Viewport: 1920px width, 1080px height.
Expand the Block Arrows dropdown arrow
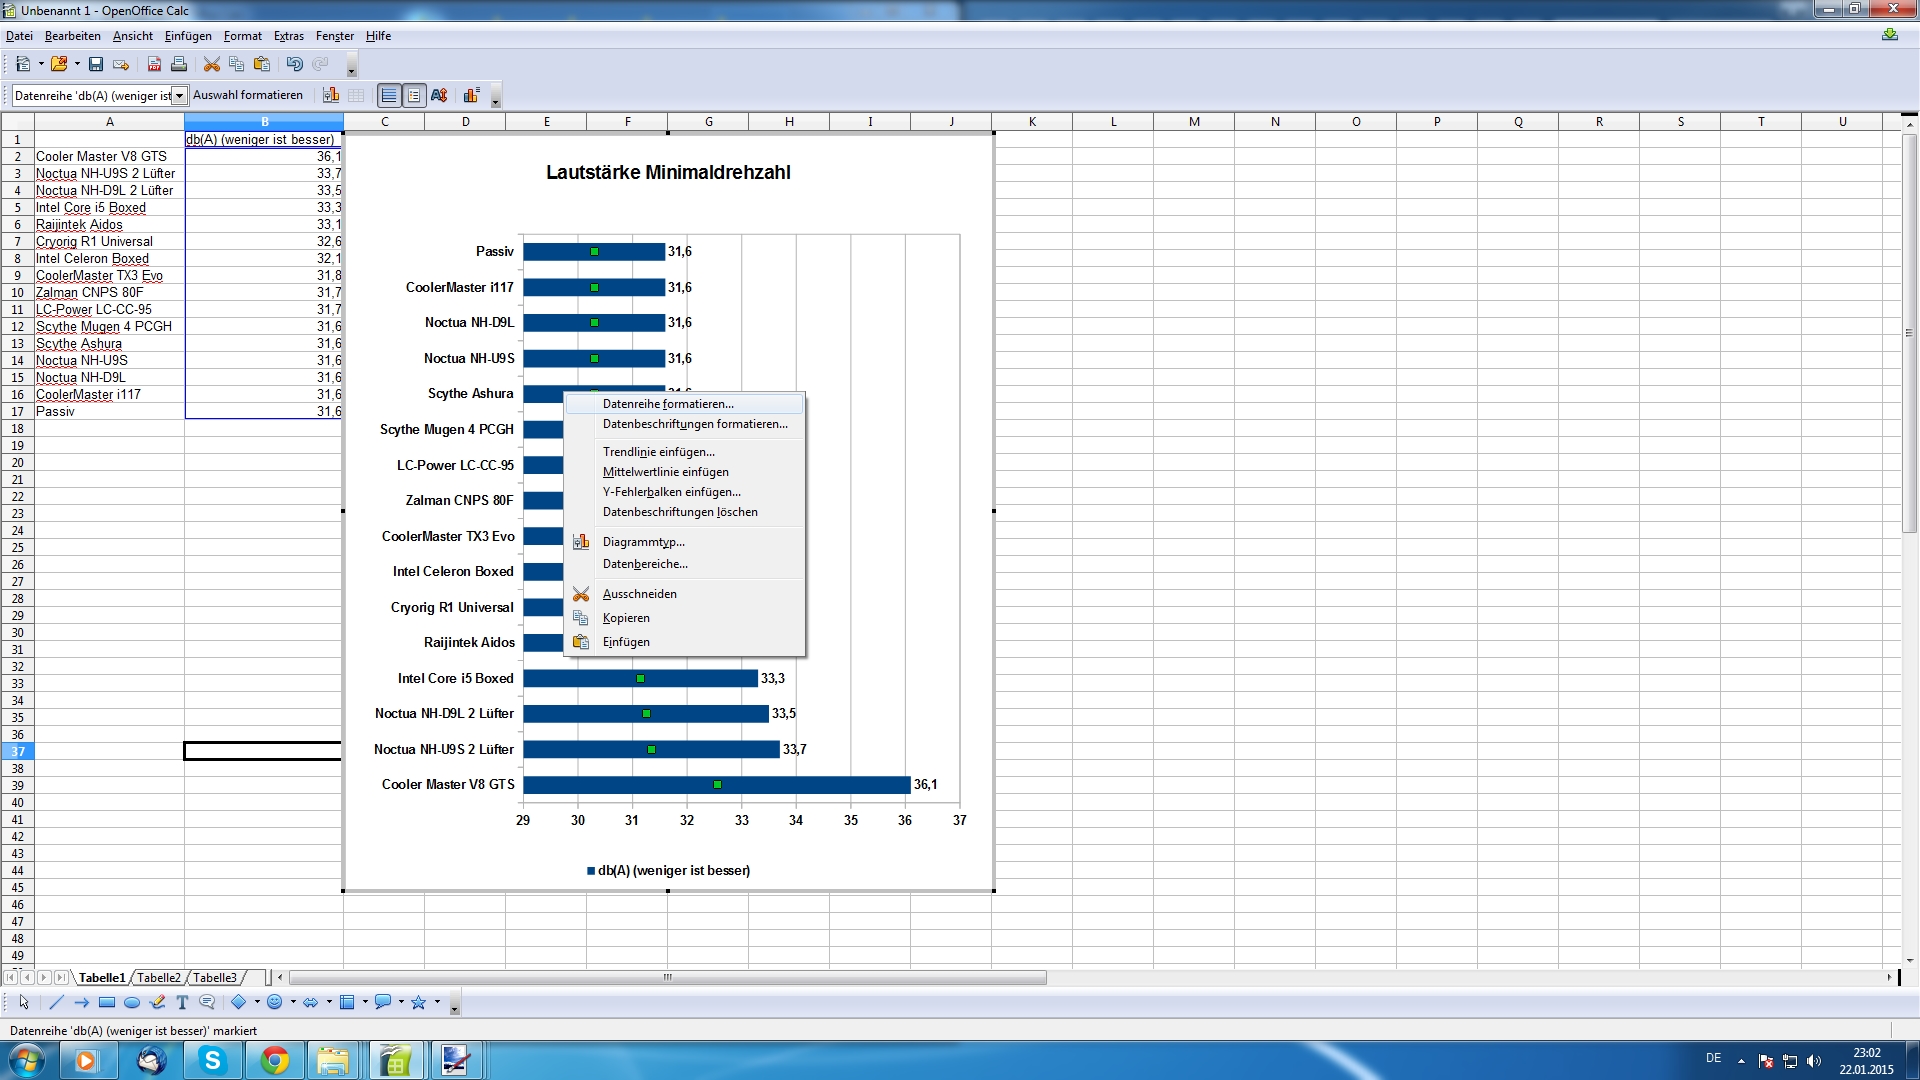[329, 1002]
